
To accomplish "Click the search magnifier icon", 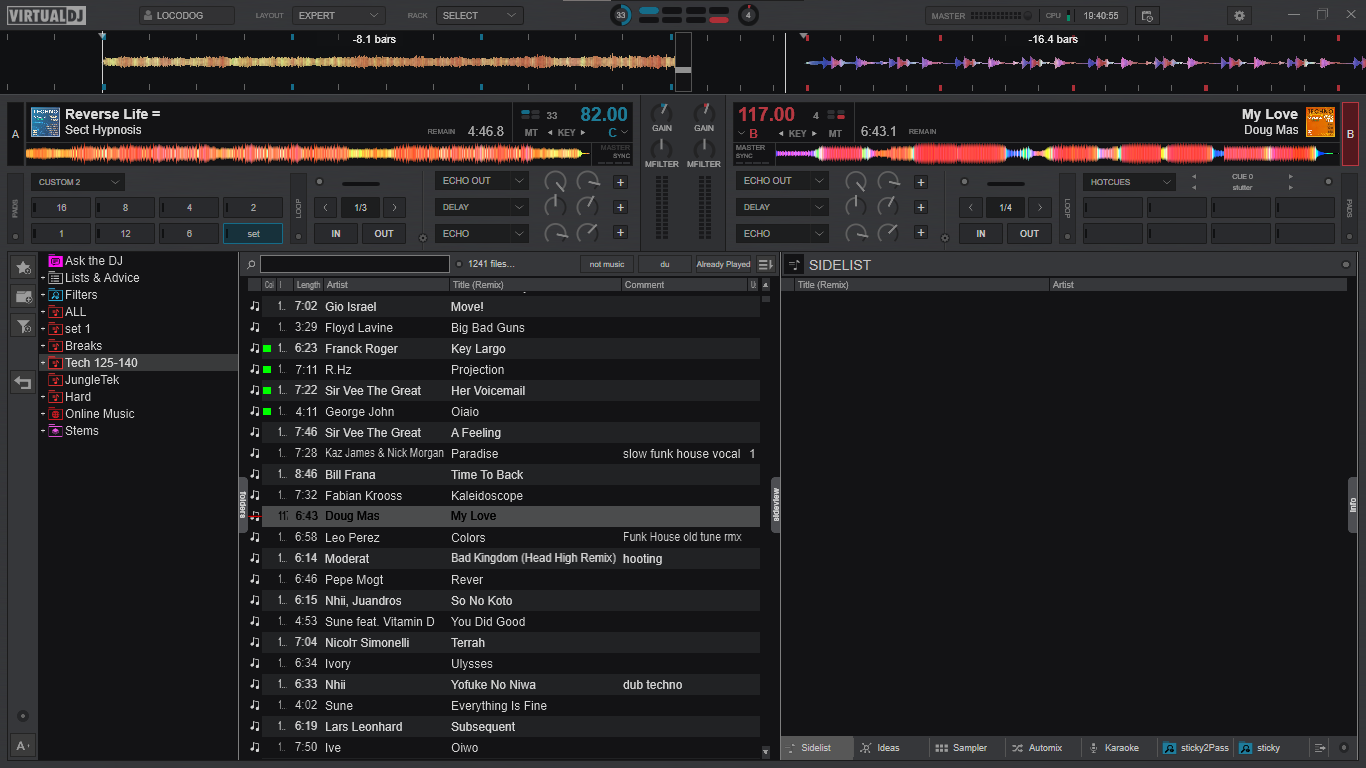I will tap(251, 264).
